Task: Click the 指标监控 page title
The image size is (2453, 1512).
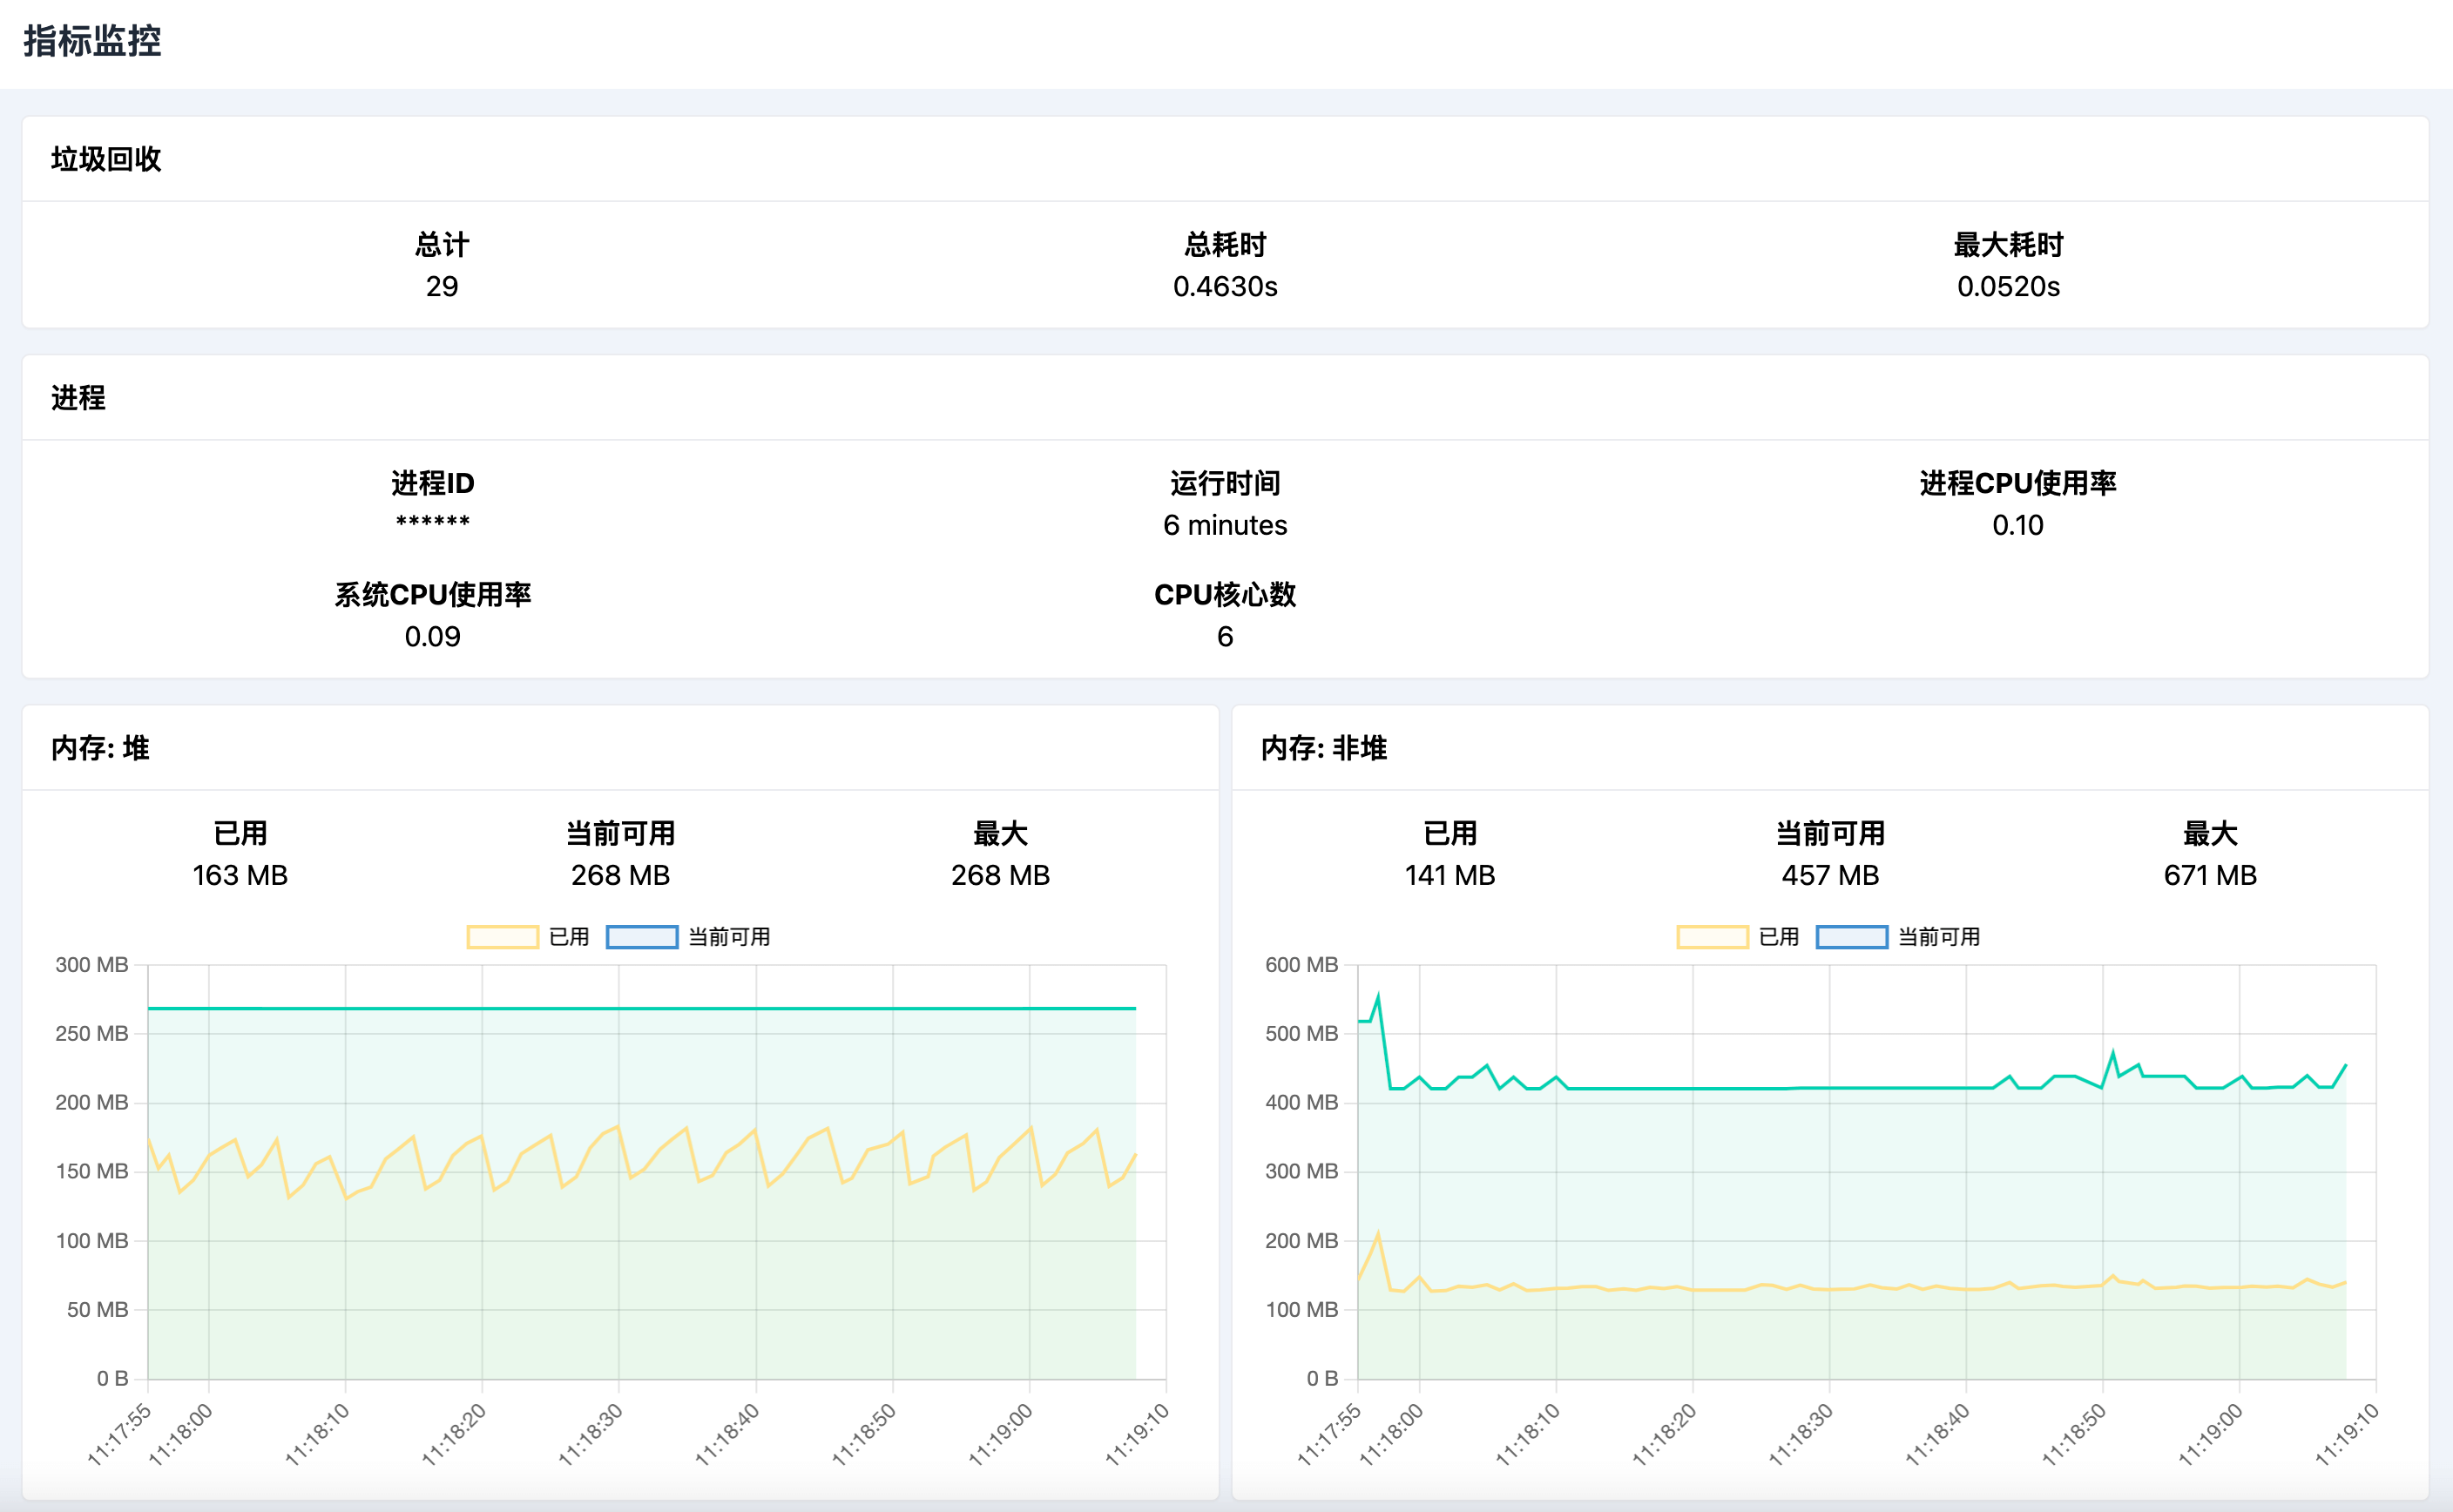Action: coord(92,41)
